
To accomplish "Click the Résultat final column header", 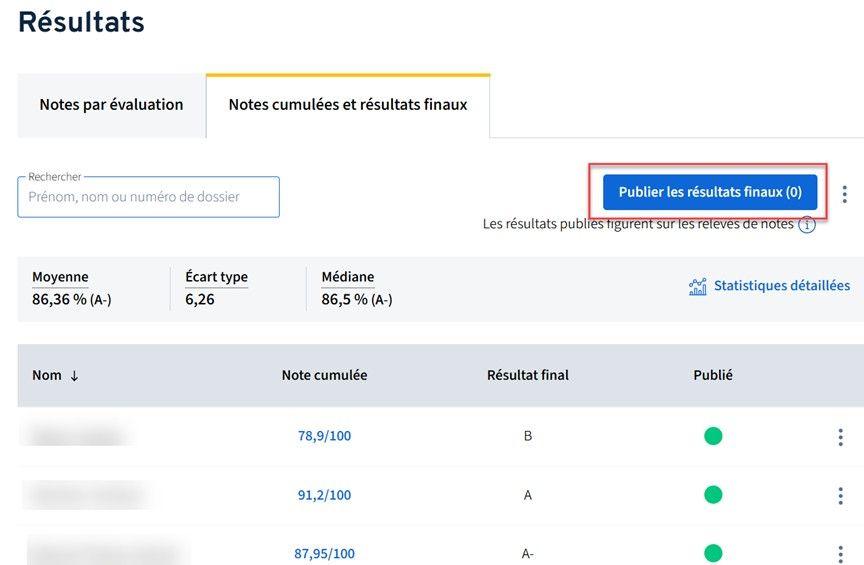I will pos(527,375).
